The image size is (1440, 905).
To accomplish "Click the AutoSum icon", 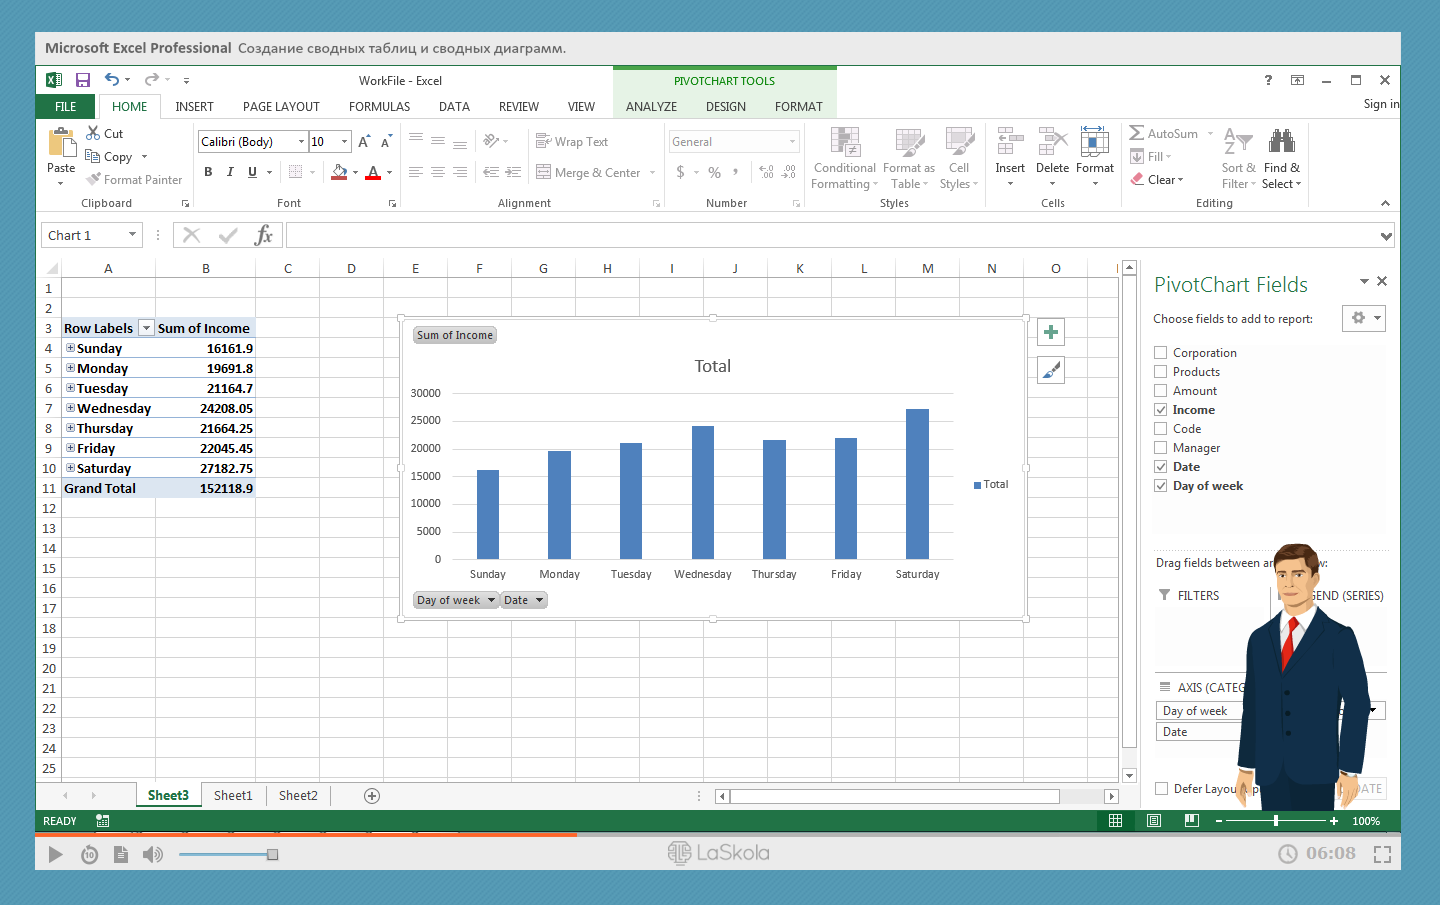I will 1137,133.
